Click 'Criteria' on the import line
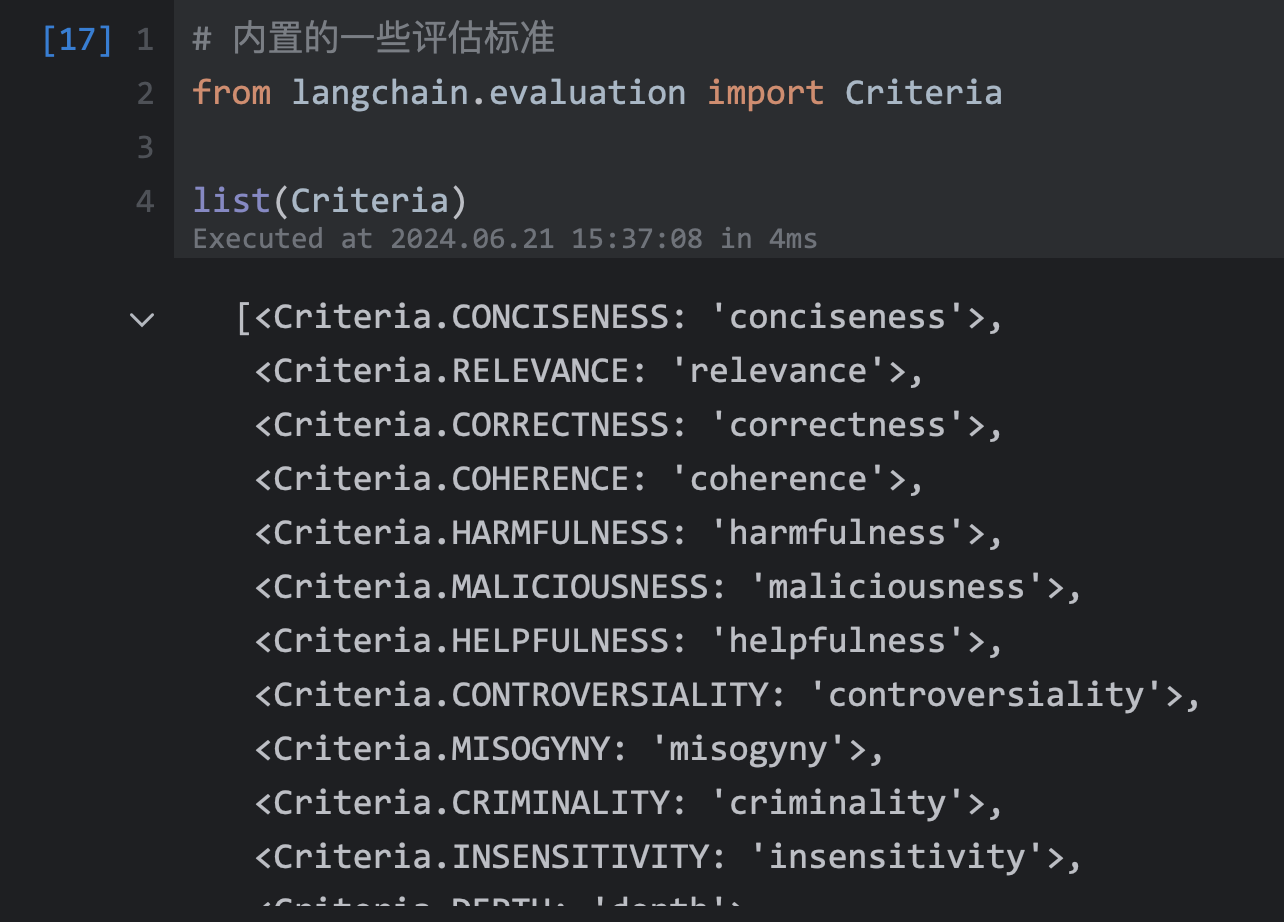Image resolution: width=1284 pixels, height=922 pixels. click(923, 94)
